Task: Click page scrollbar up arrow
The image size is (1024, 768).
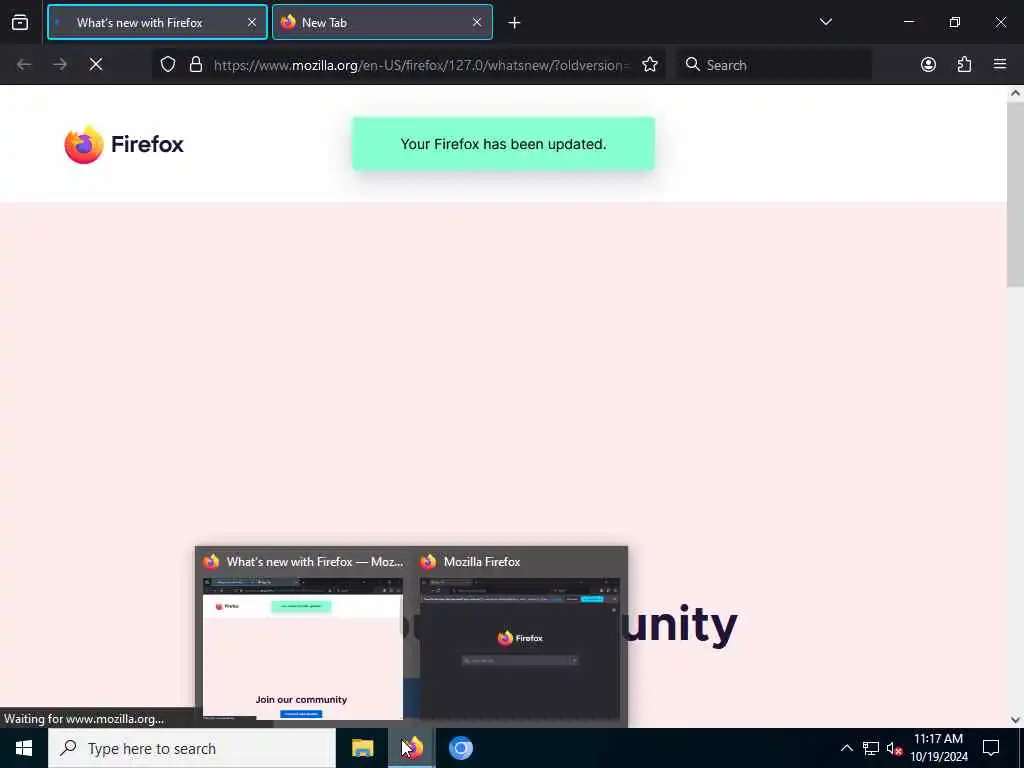Action: 1015,93
